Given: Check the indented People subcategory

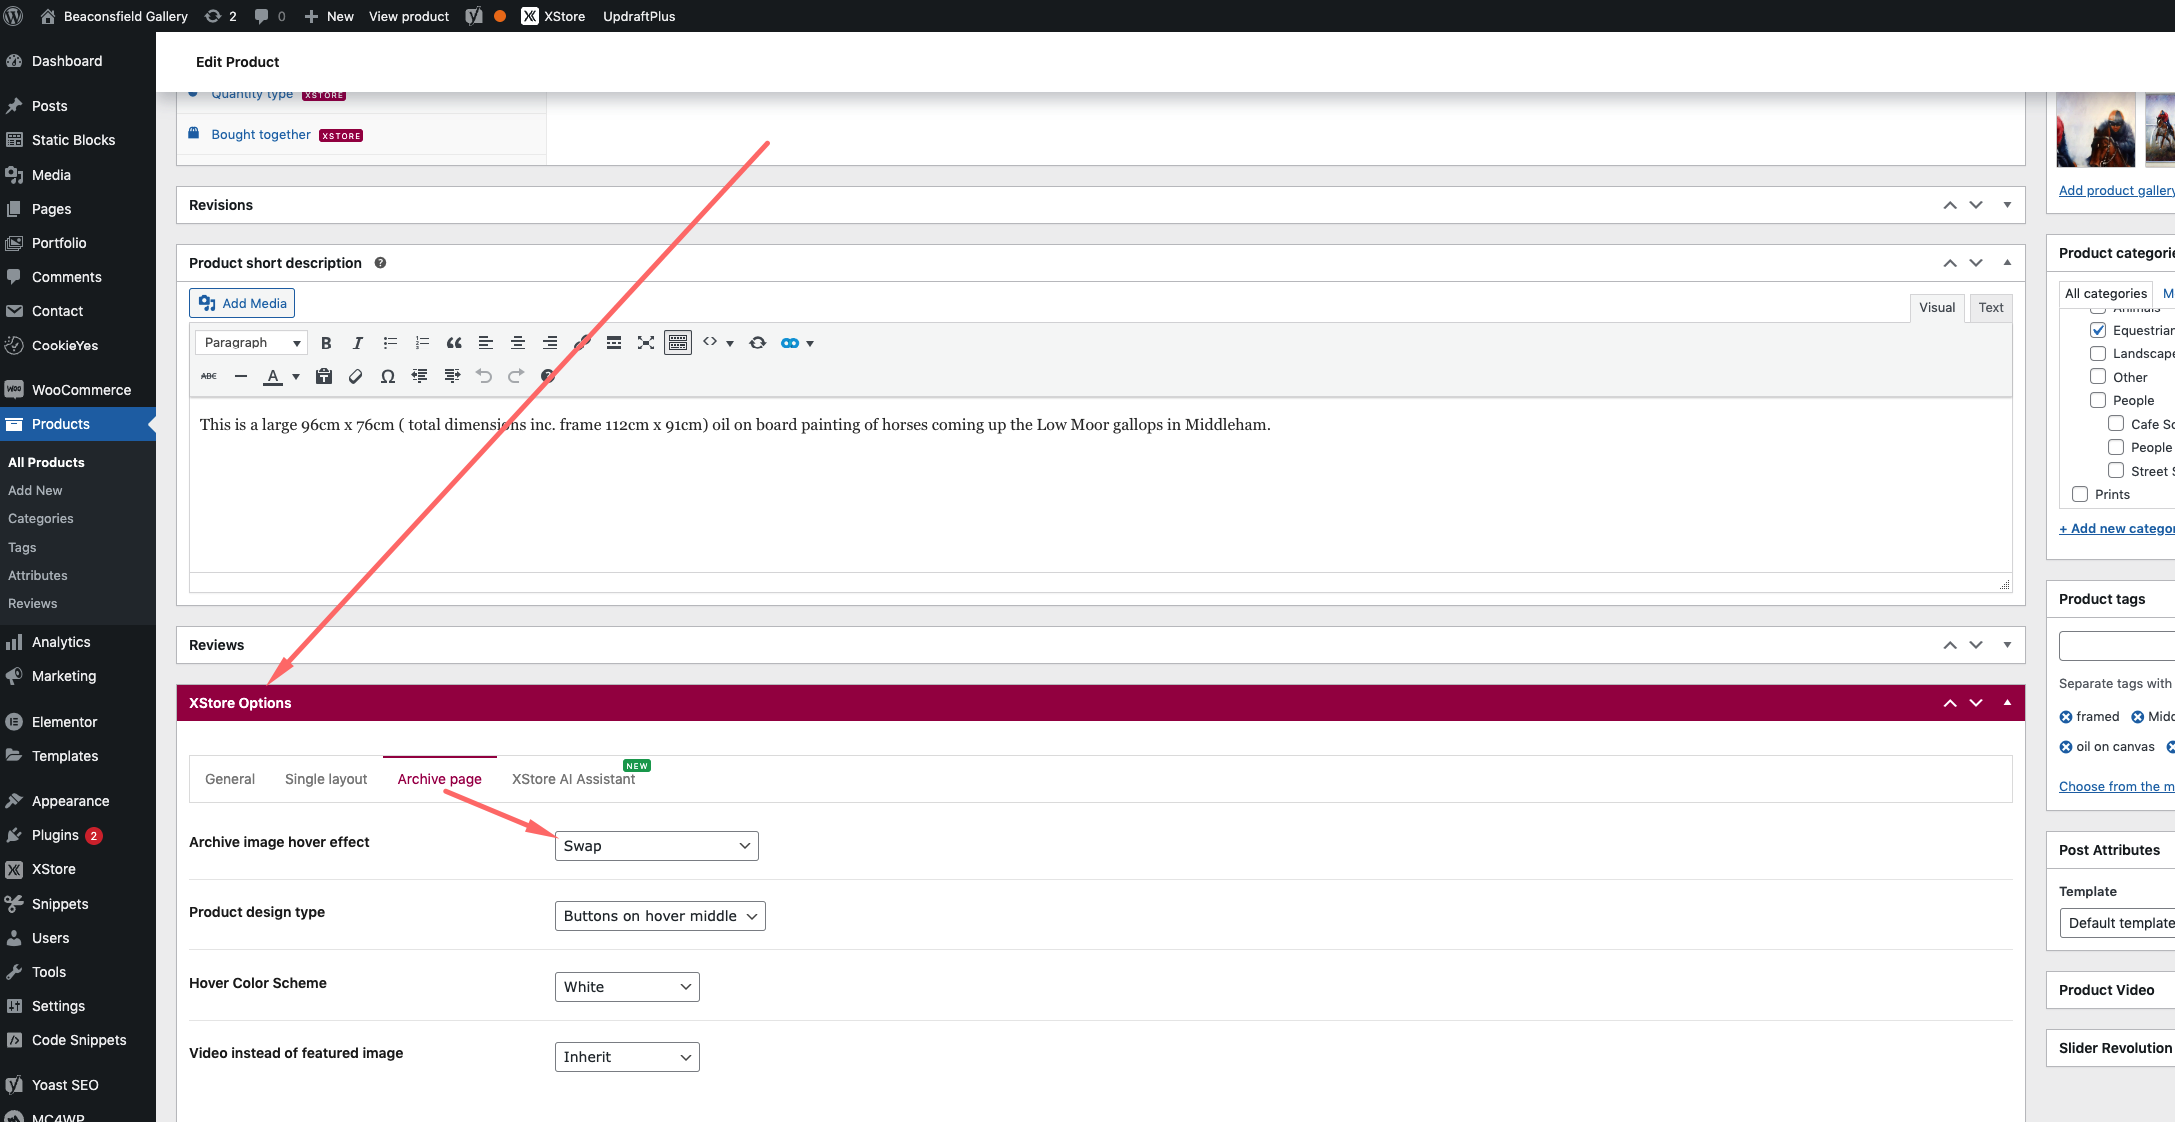Looking at the screenshot, I should [x=2116, y=447].
